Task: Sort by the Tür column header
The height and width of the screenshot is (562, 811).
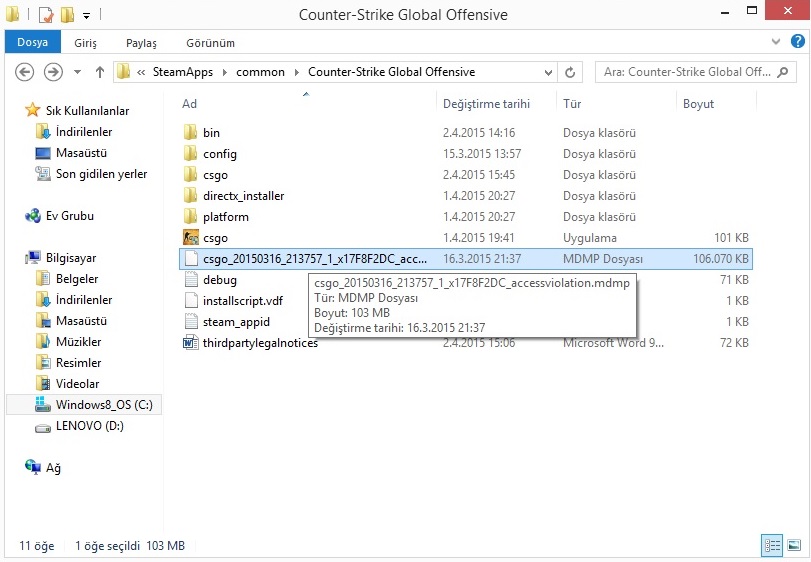Action: pos(572,104)
